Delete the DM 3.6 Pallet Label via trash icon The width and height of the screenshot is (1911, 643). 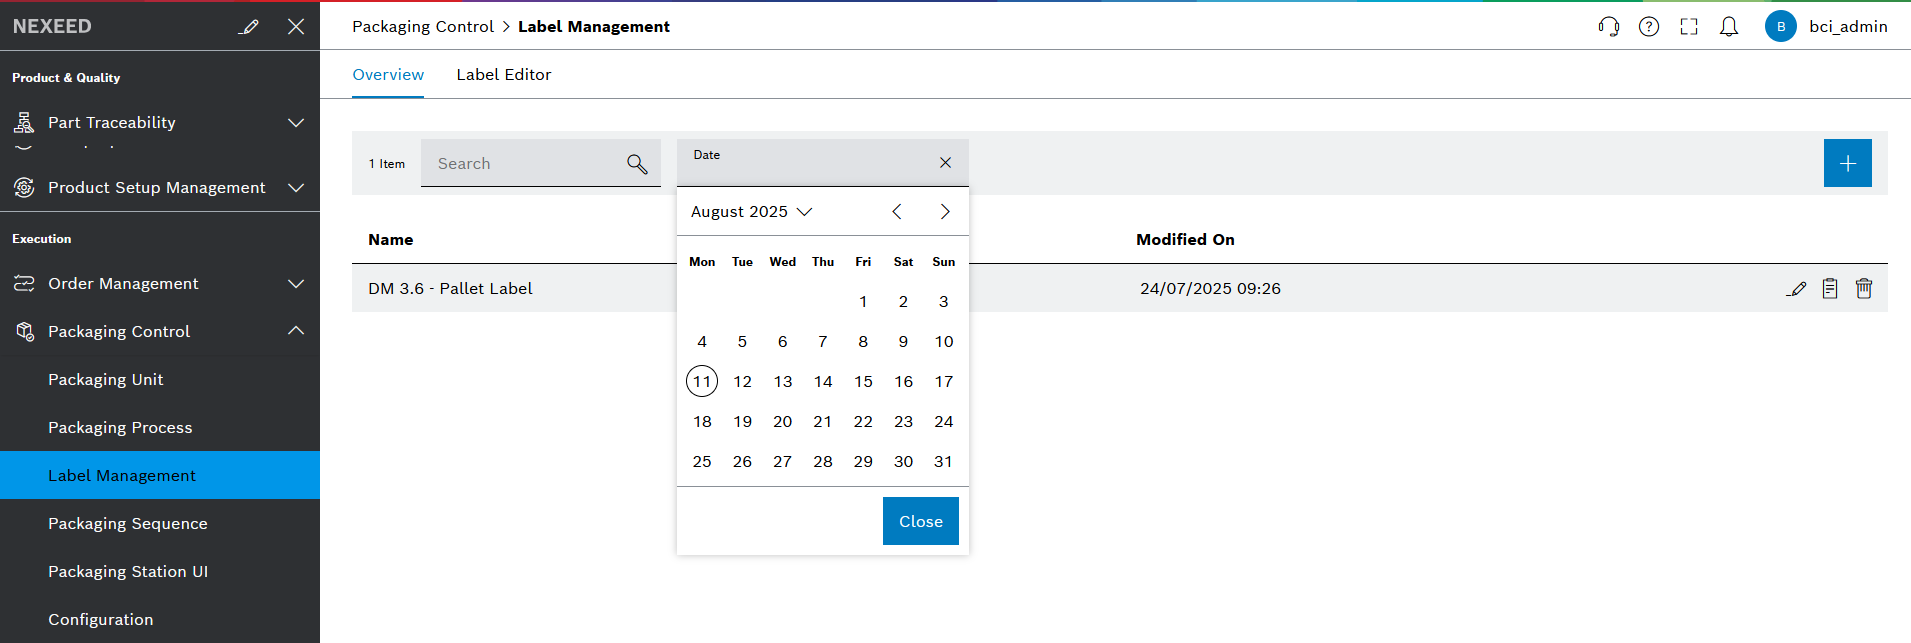coord(1864,288)
